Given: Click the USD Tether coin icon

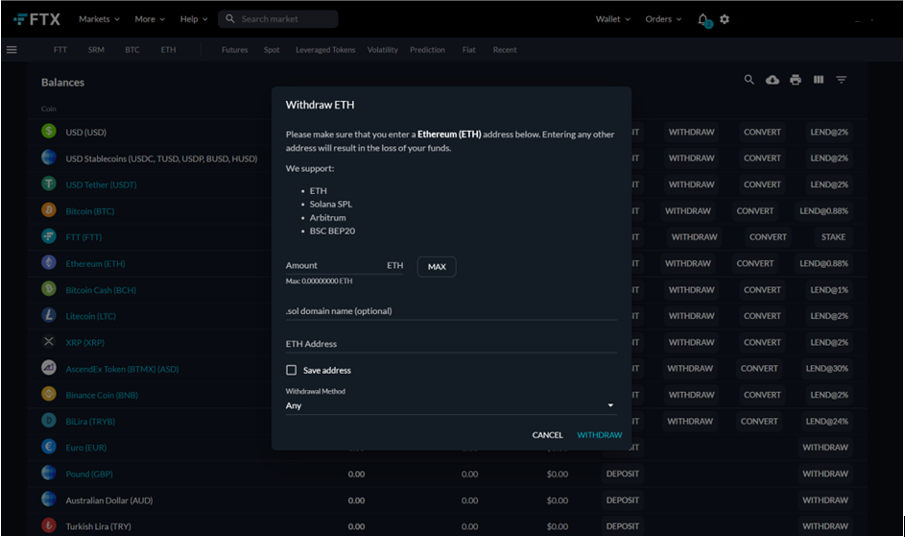Looking at the screenshot, I should pyautogui.click(x=49, y=184).
